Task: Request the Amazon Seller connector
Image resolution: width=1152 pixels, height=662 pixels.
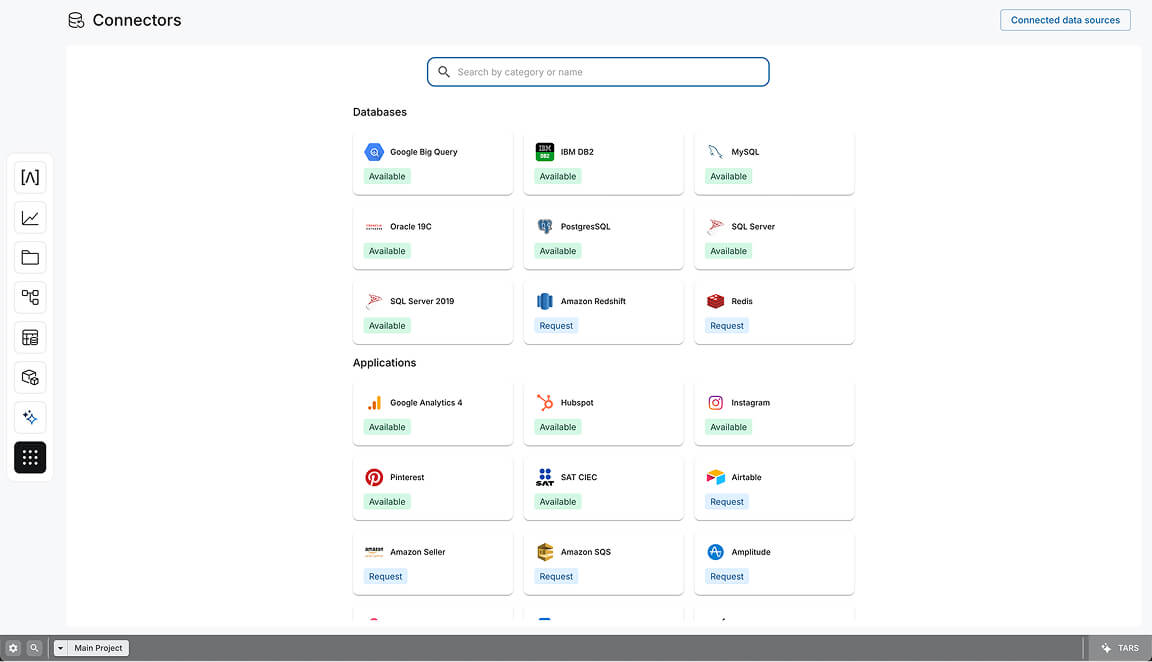Action: click(386, 577)
